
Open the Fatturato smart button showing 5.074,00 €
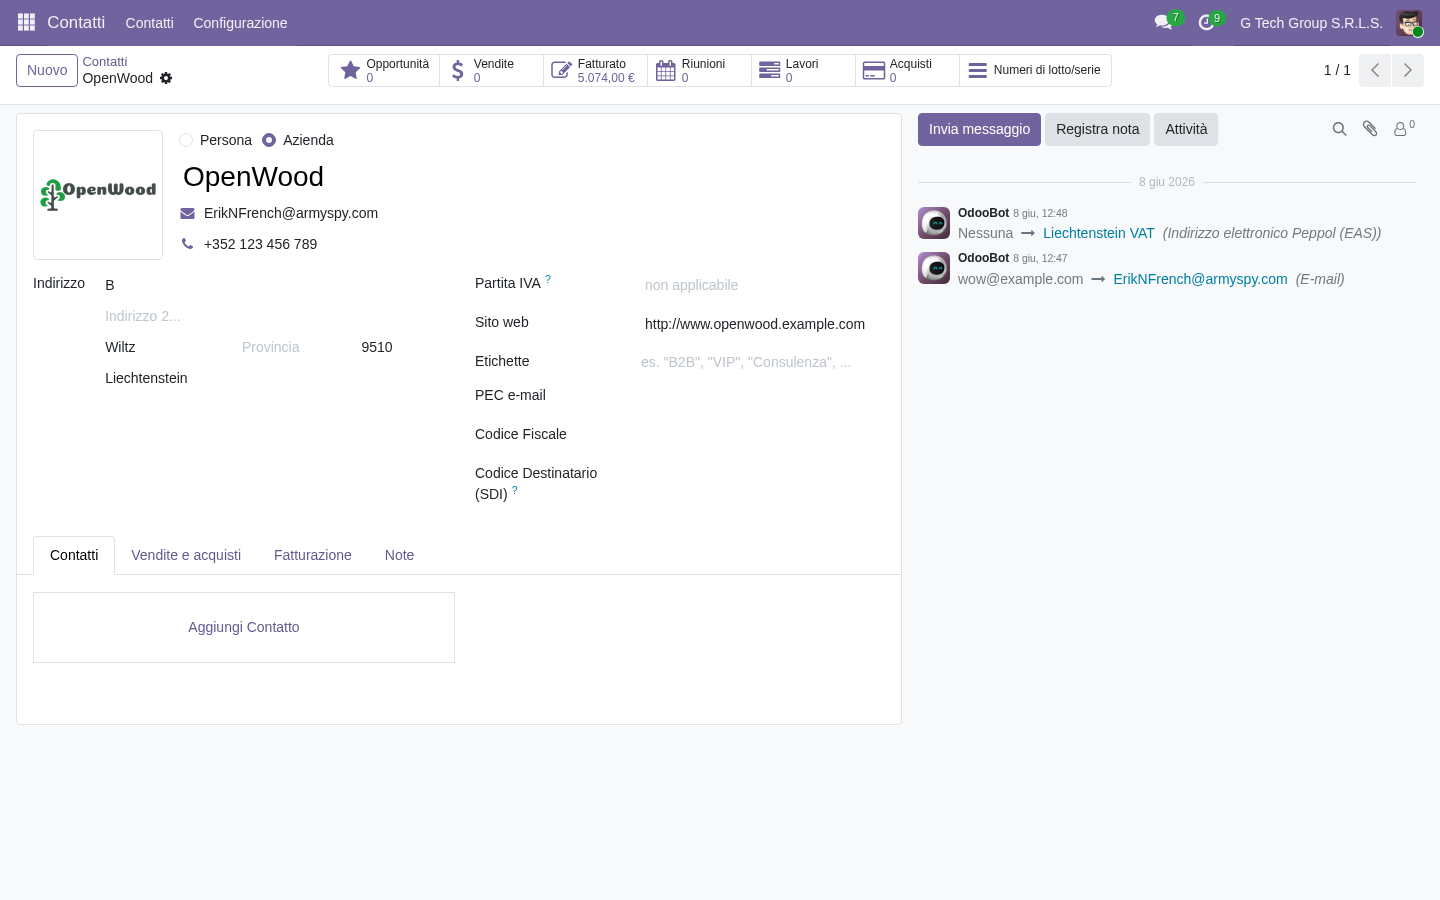tap(596, 70)
